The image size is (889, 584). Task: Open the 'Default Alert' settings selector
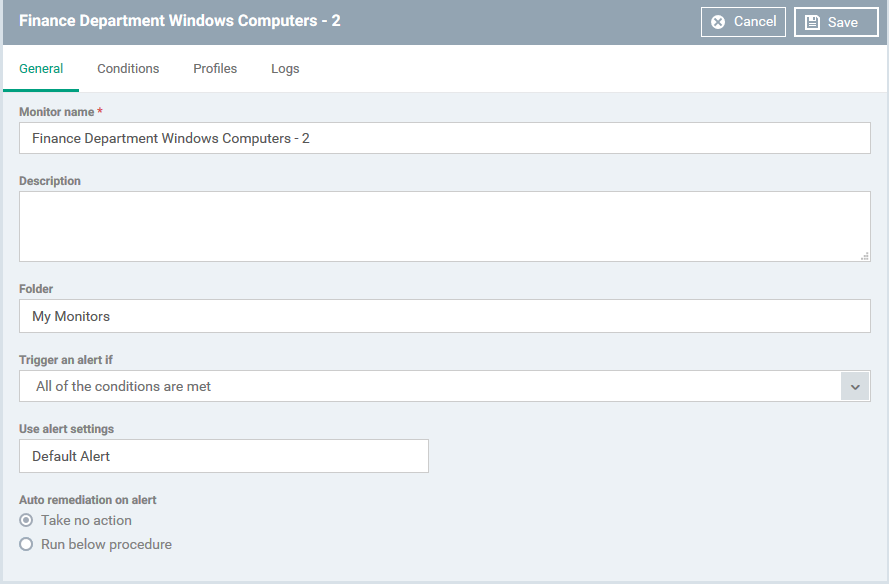(x=224, y=456)
